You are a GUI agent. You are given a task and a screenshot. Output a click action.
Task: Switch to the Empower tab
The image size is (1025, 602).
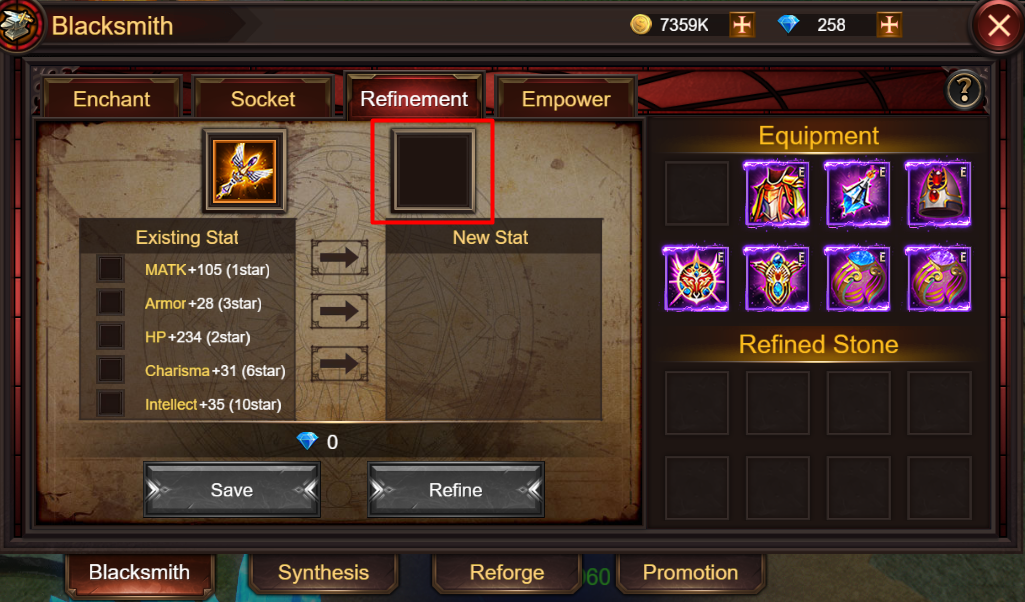click(x=566, y=99)
